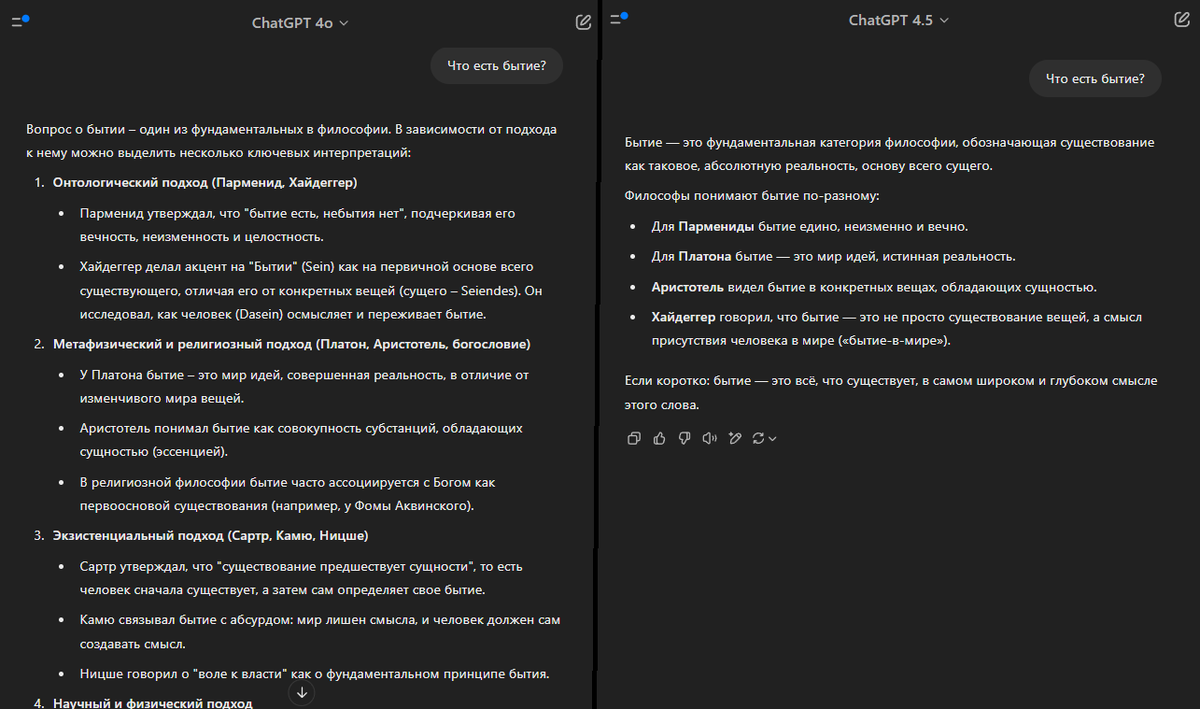Click the bold word 'Аристотель' in 4.5 answer
Image resolution: width=1200 pixels, height=709 pixels.
point(686,287)
